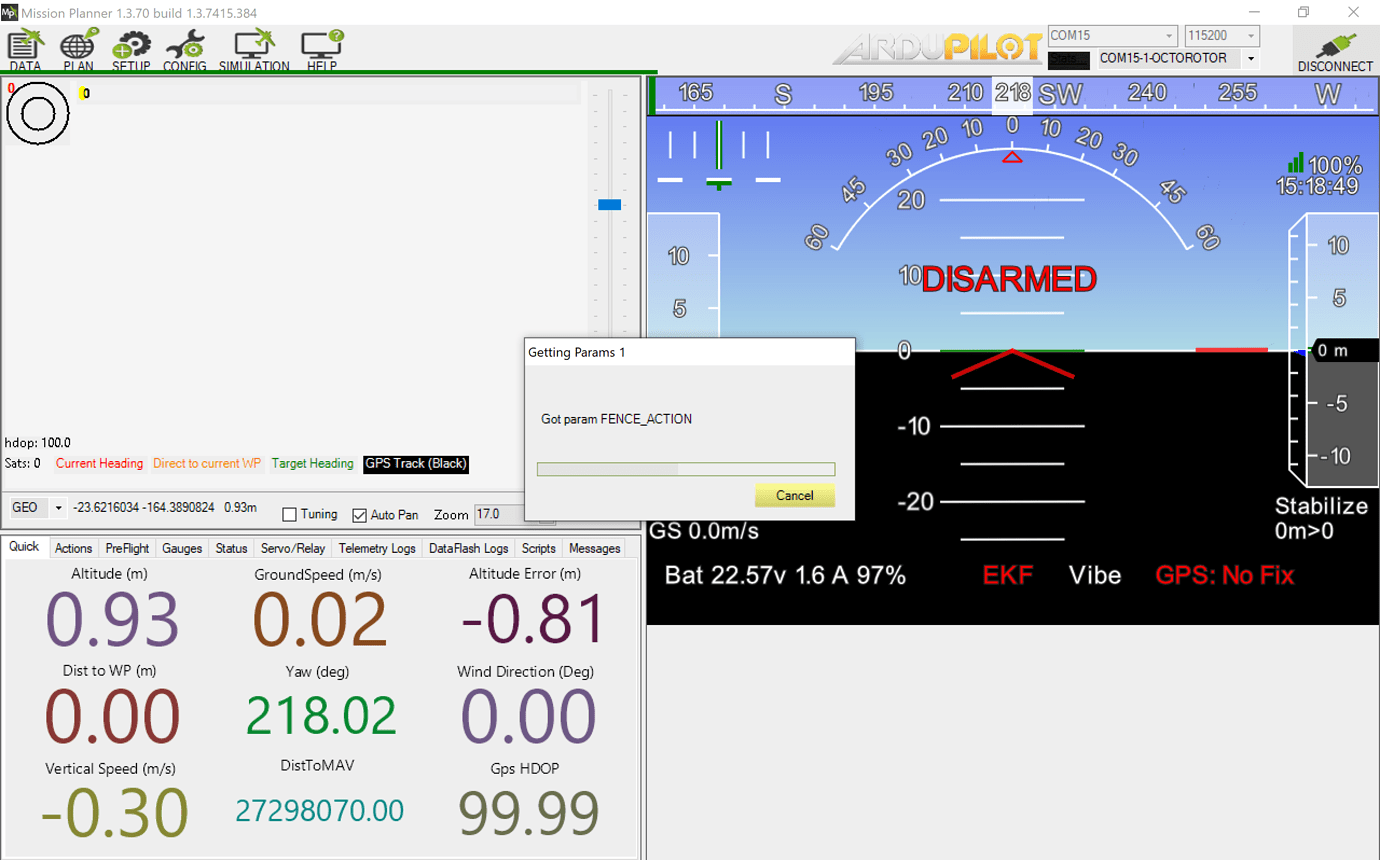The height and width of the screenshot is (860, 1380).
Task: Click the 0 m altitude tape marker
Action: point(1345,351)
